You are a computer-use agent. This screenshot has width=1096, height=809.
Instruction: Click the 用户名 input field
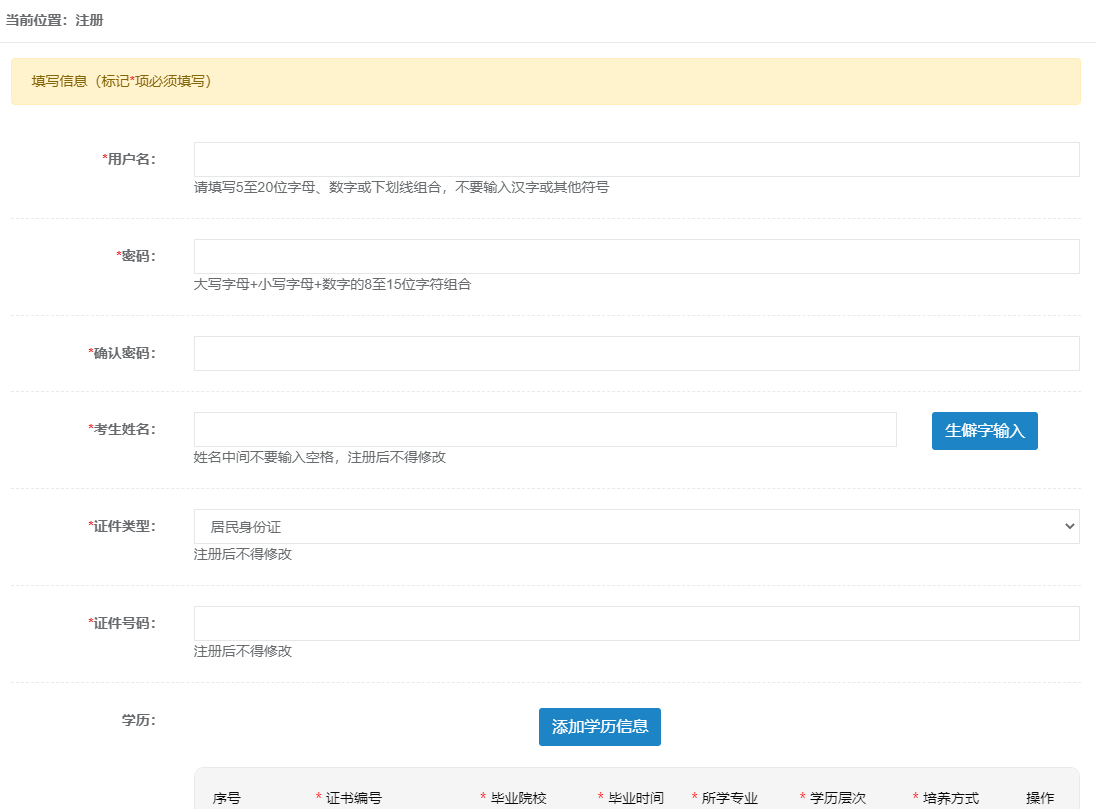click(636, 160)
